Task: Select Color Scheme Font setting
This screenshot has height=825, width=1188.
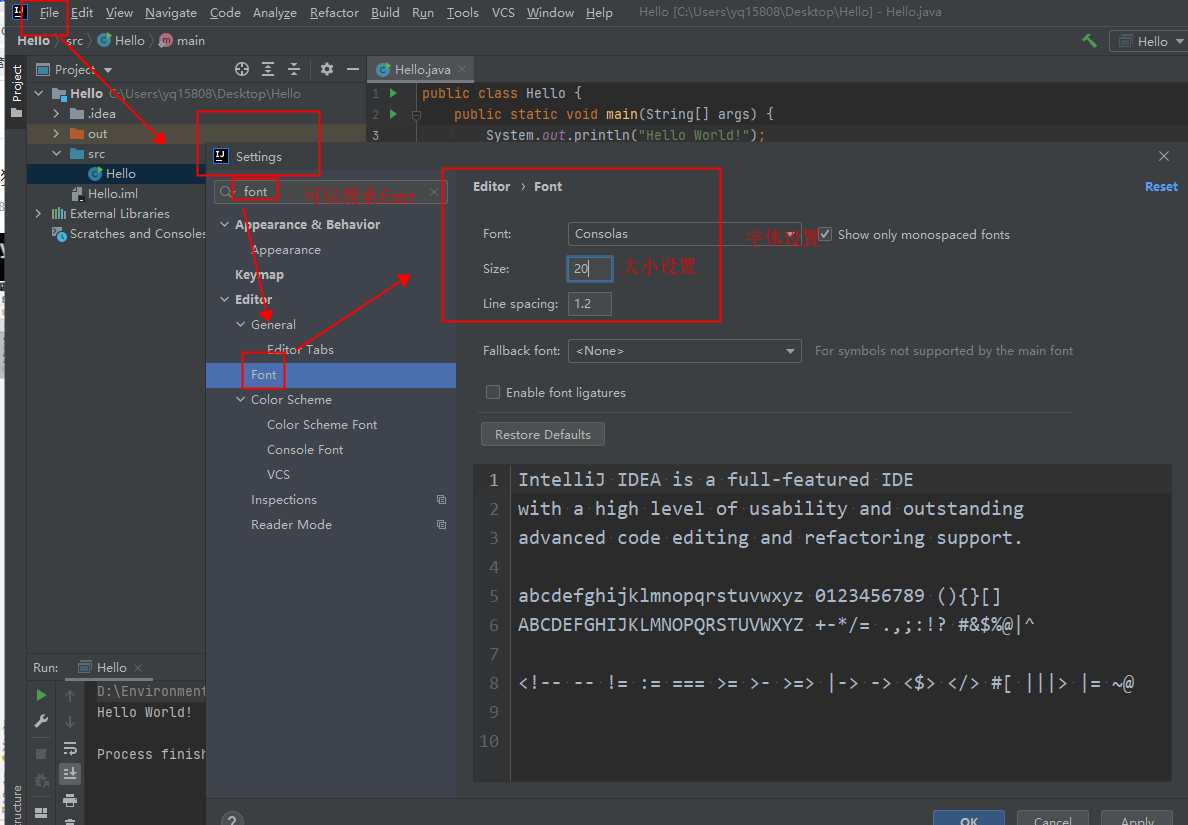Action: [321, 424]
